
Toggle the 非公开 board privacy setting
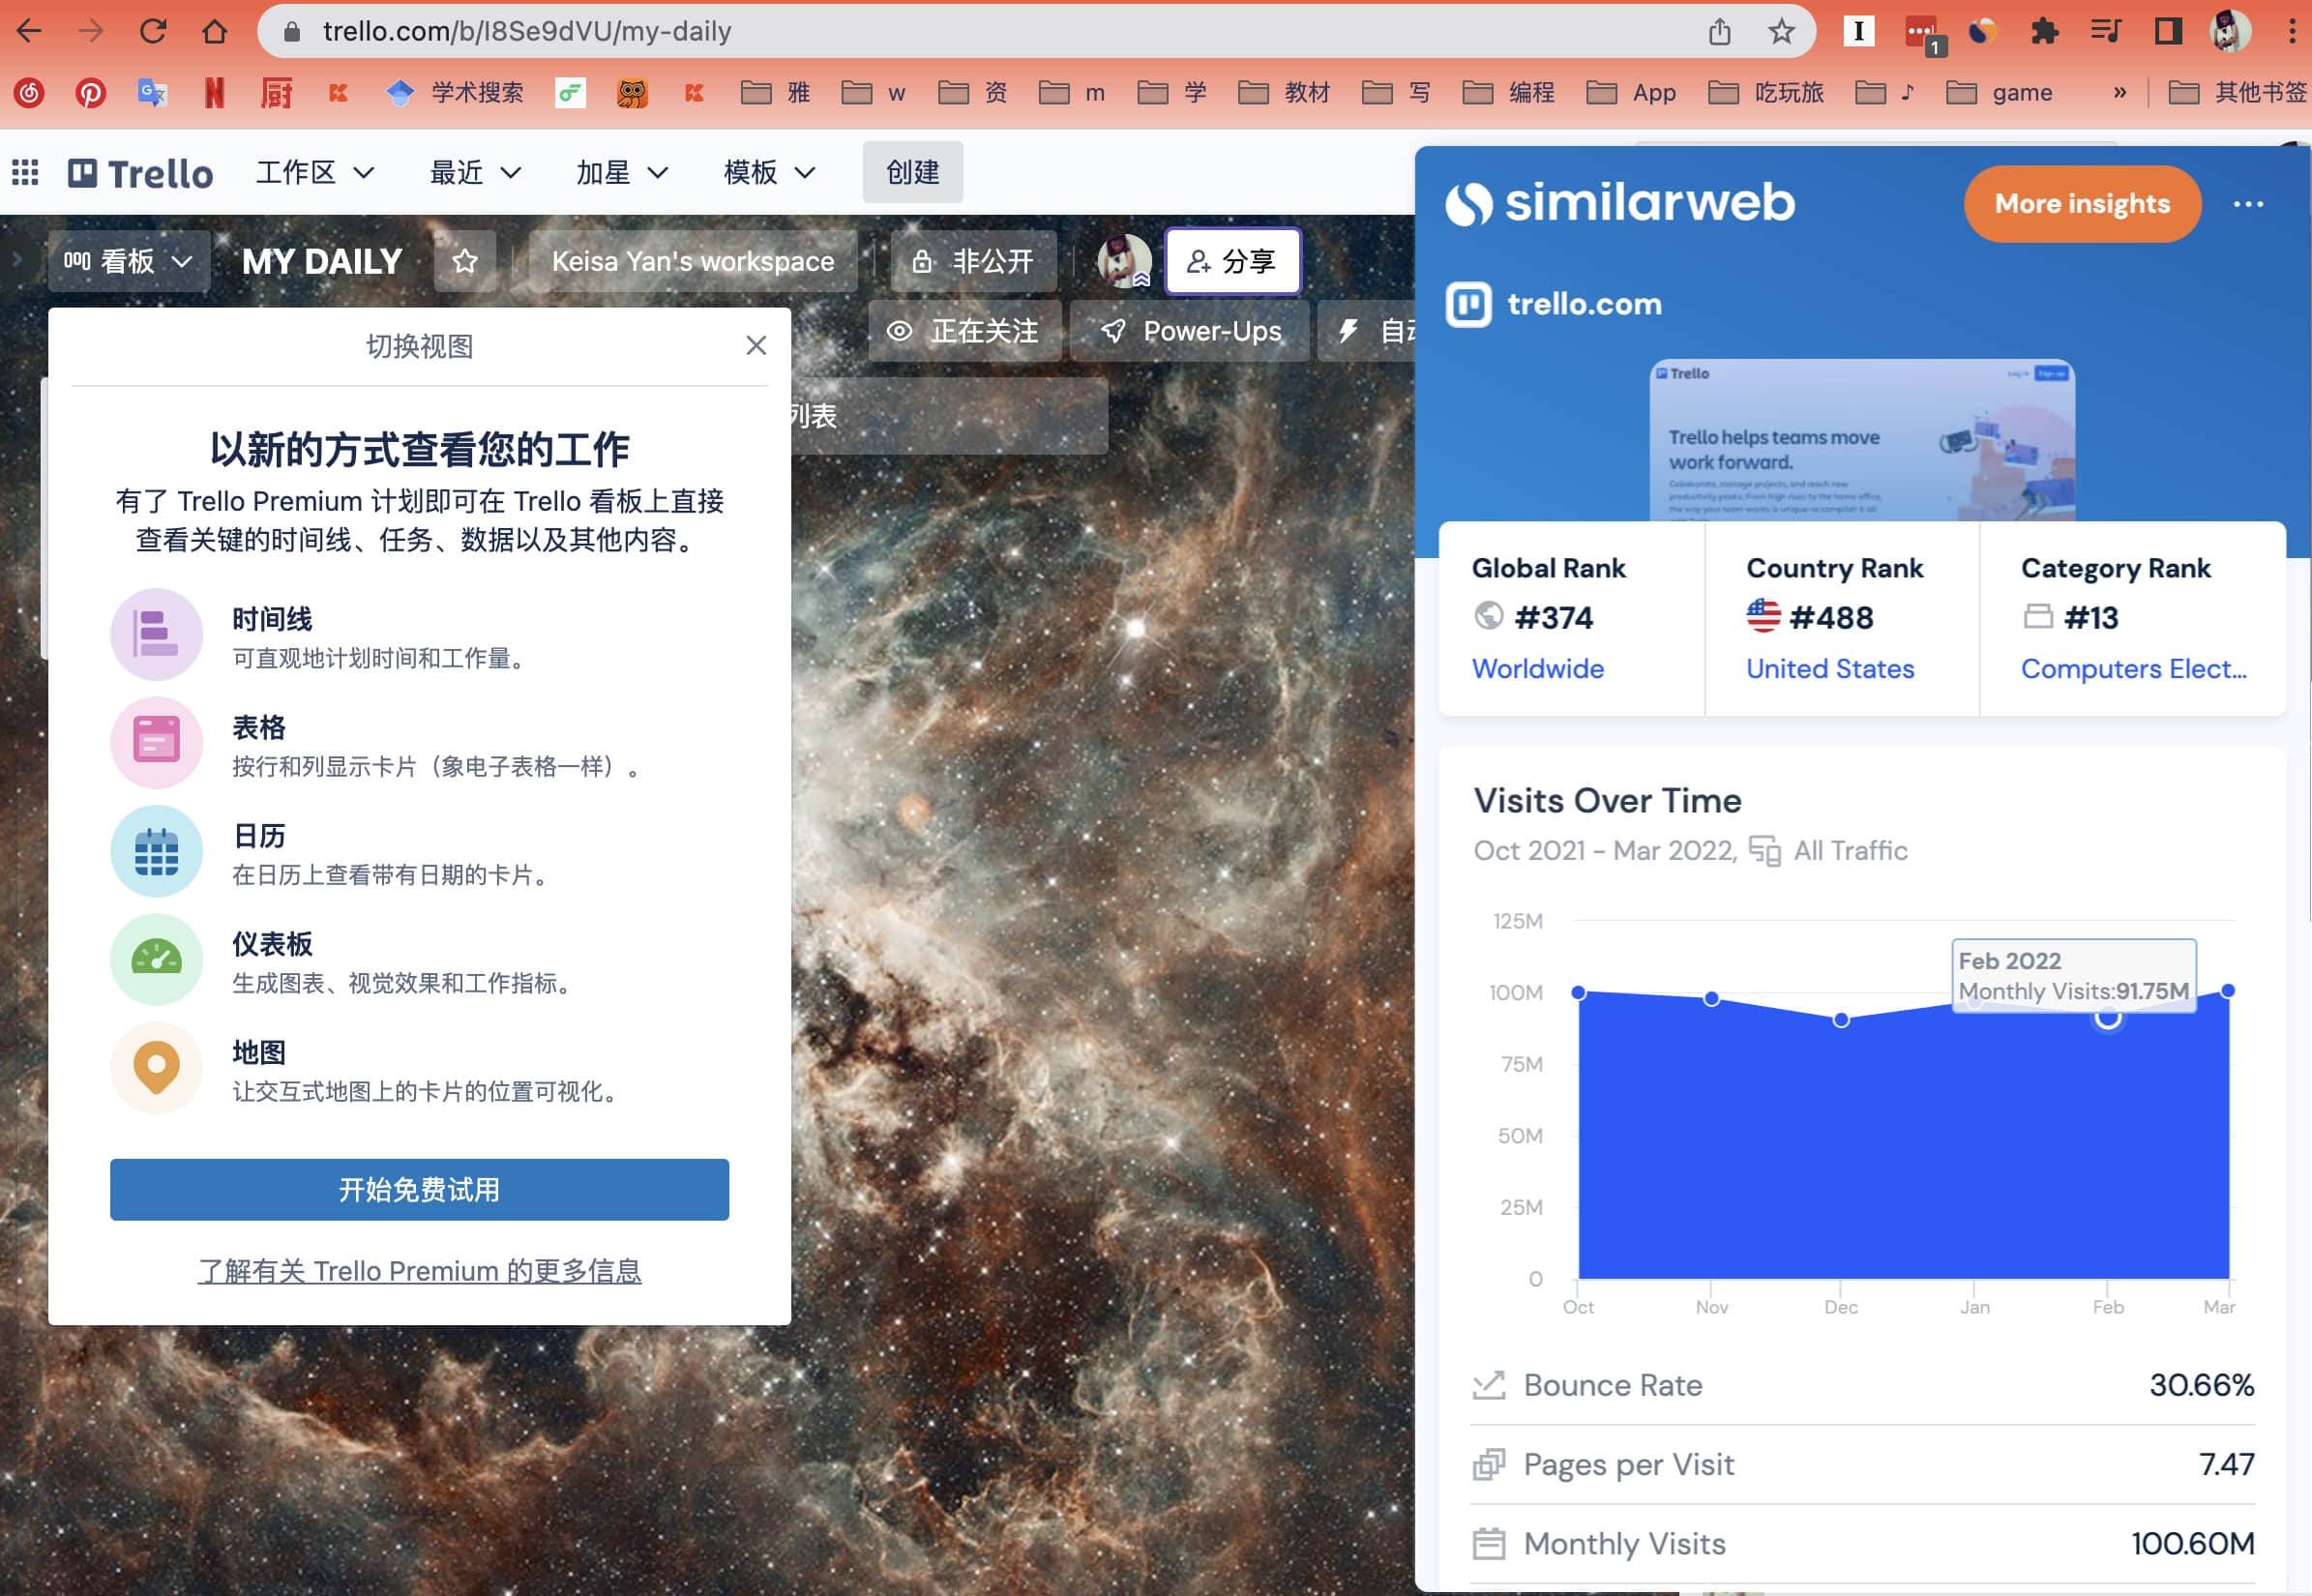click(x=971, y=260)
